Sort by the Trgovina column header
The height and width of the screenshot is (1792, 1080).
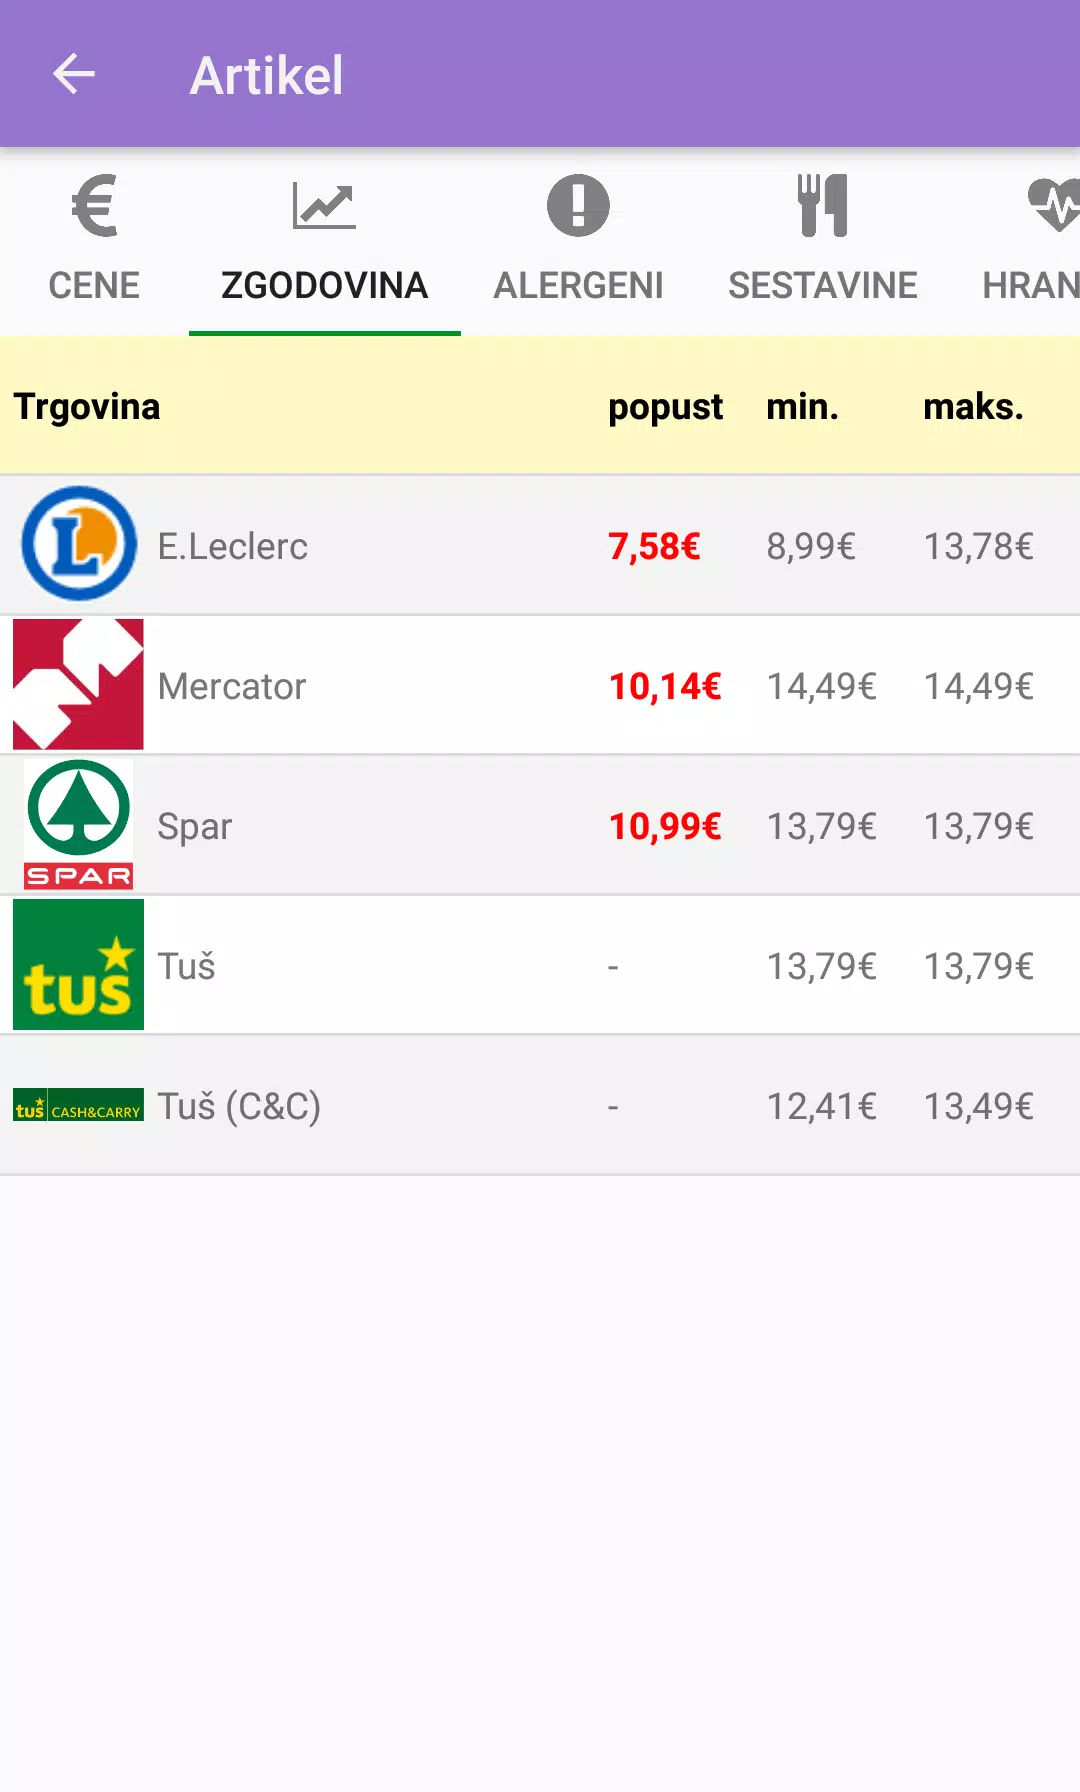87,407
